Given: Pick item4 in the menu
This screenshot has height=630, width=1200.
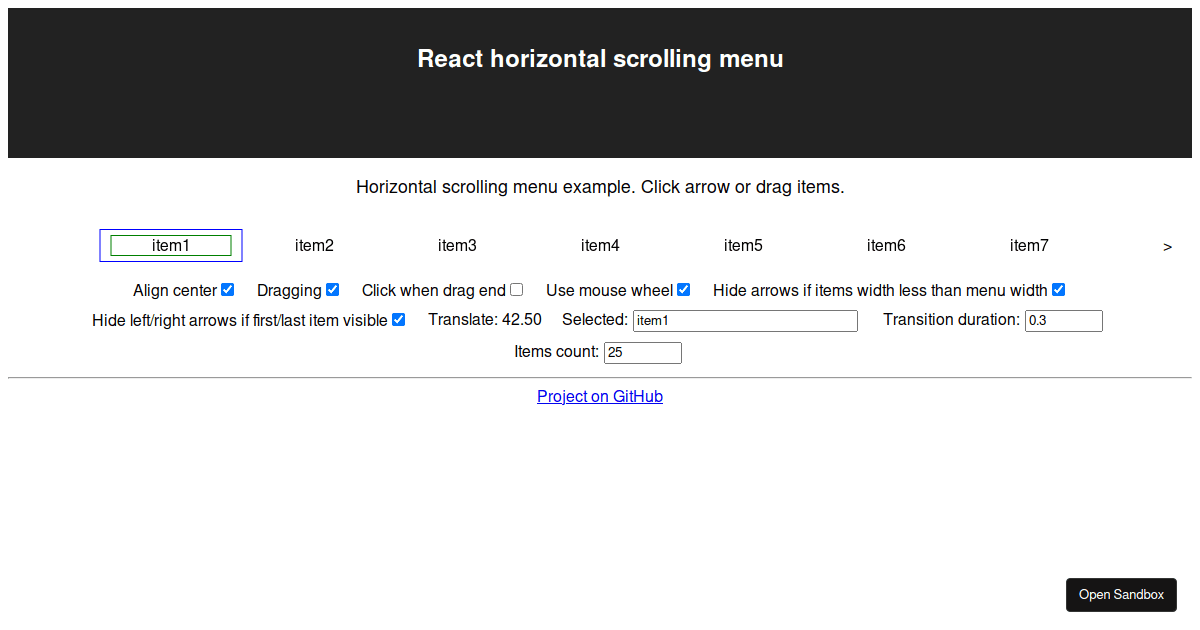Looking at the screenshot, I should click(600, 246).
